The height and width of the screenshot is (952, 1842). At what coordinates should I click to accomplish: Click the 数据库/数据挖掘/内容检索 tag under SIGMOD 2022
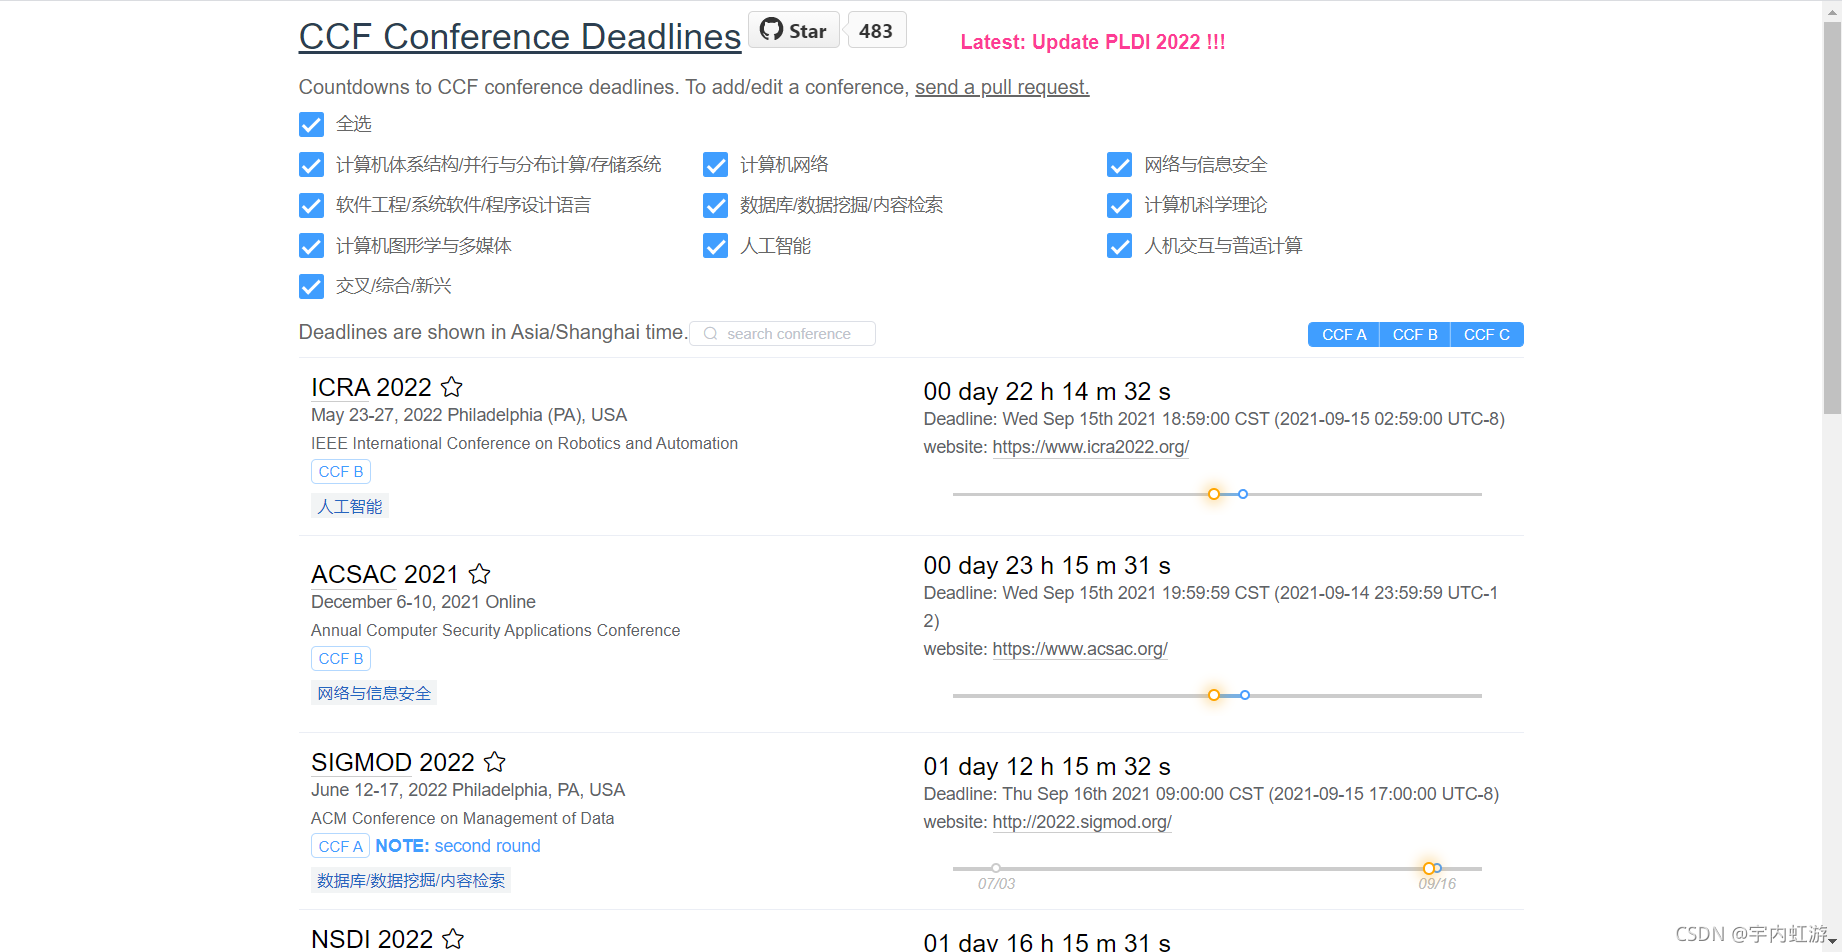coord(411,880)
